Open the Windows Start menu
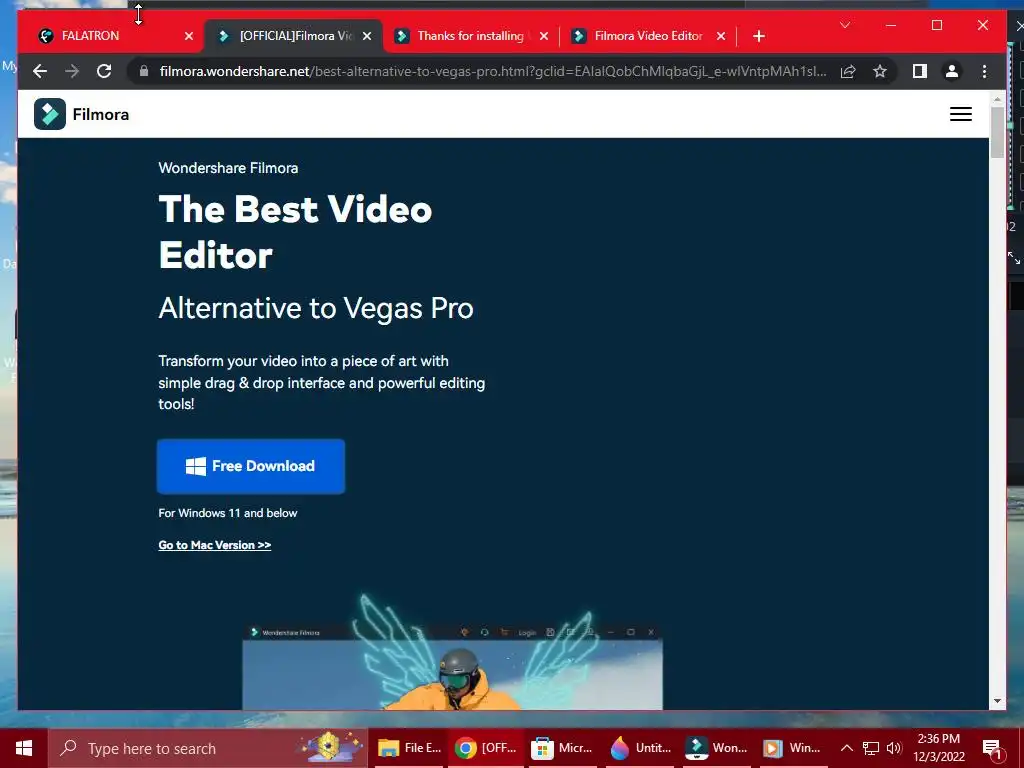Image resolution: width=1024 pixels, height=768 pixels. pyautogui.click(x=24, y=748)
